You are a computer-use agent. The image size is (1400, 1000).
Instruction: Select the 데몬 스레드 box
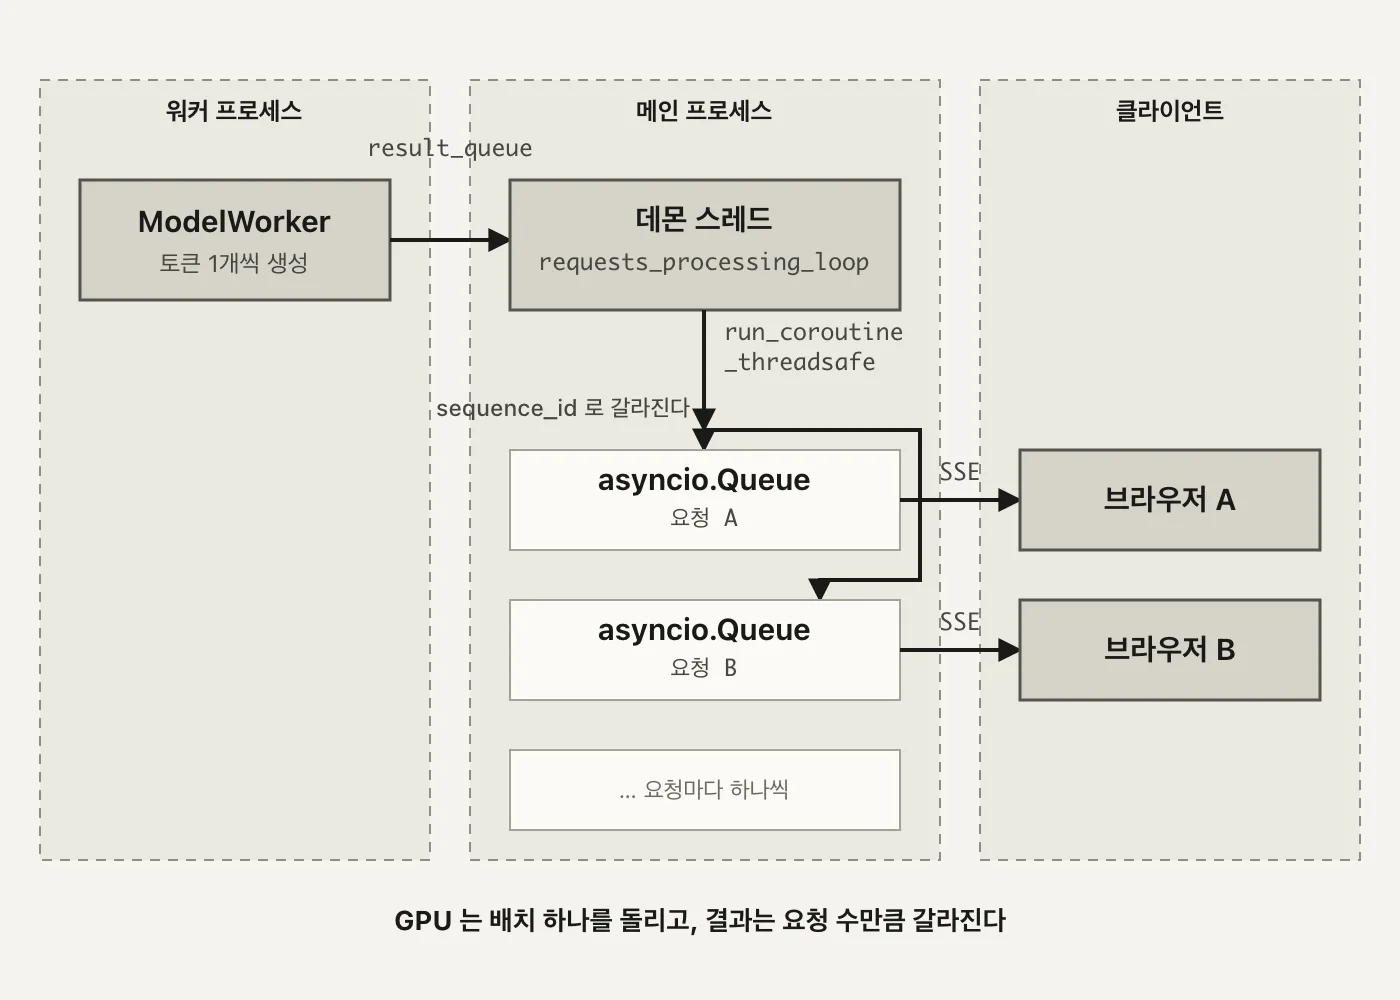tap(705, 245)
